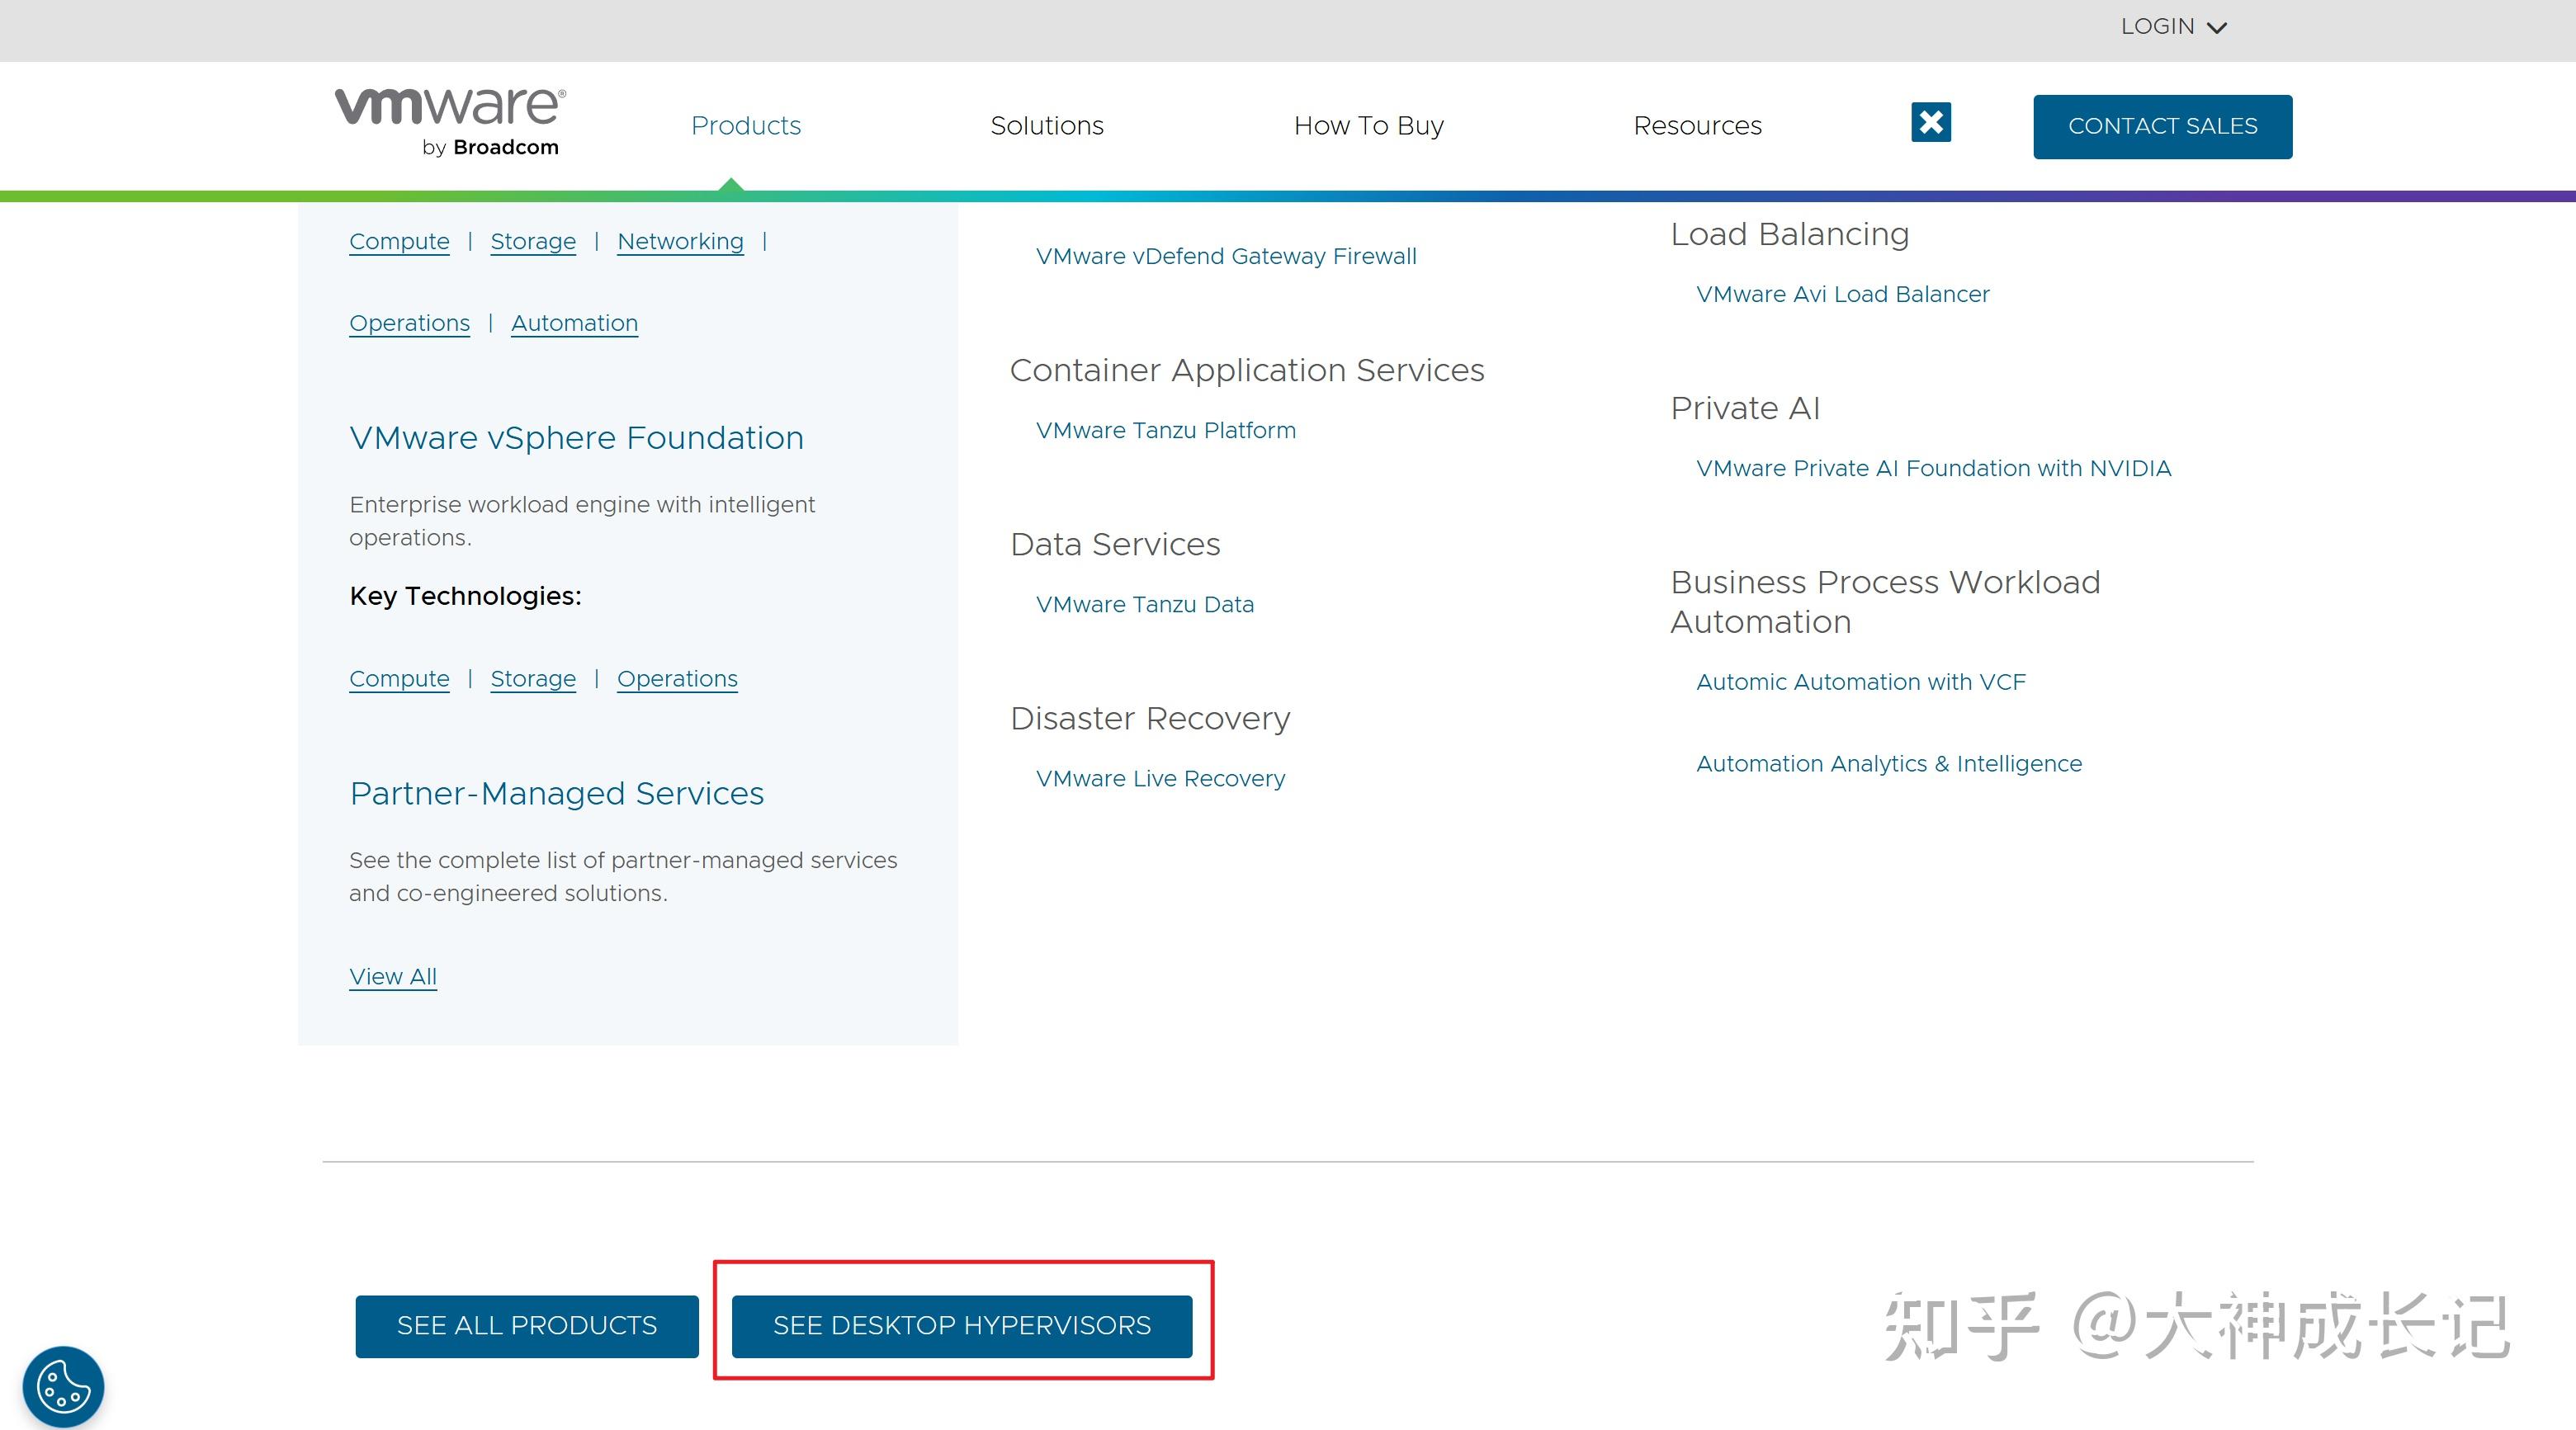Click the SEE DESKTOP HYPERVISORS button

pyautogui.click(x=962, y=1325)
